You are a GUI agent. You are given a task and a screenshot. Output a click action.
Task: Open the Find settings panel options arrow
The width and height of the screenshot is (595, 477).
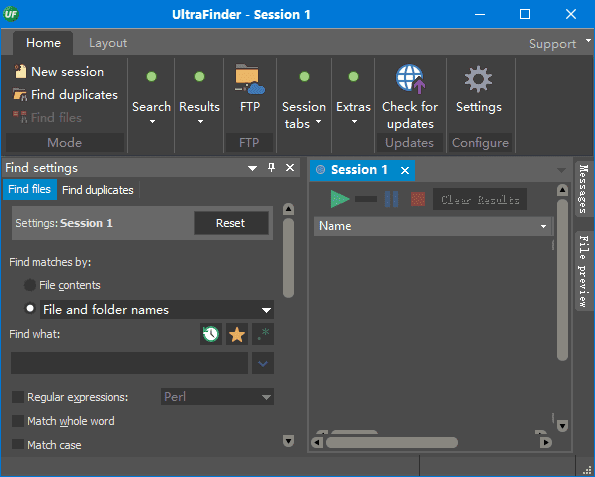pos(252,168)
